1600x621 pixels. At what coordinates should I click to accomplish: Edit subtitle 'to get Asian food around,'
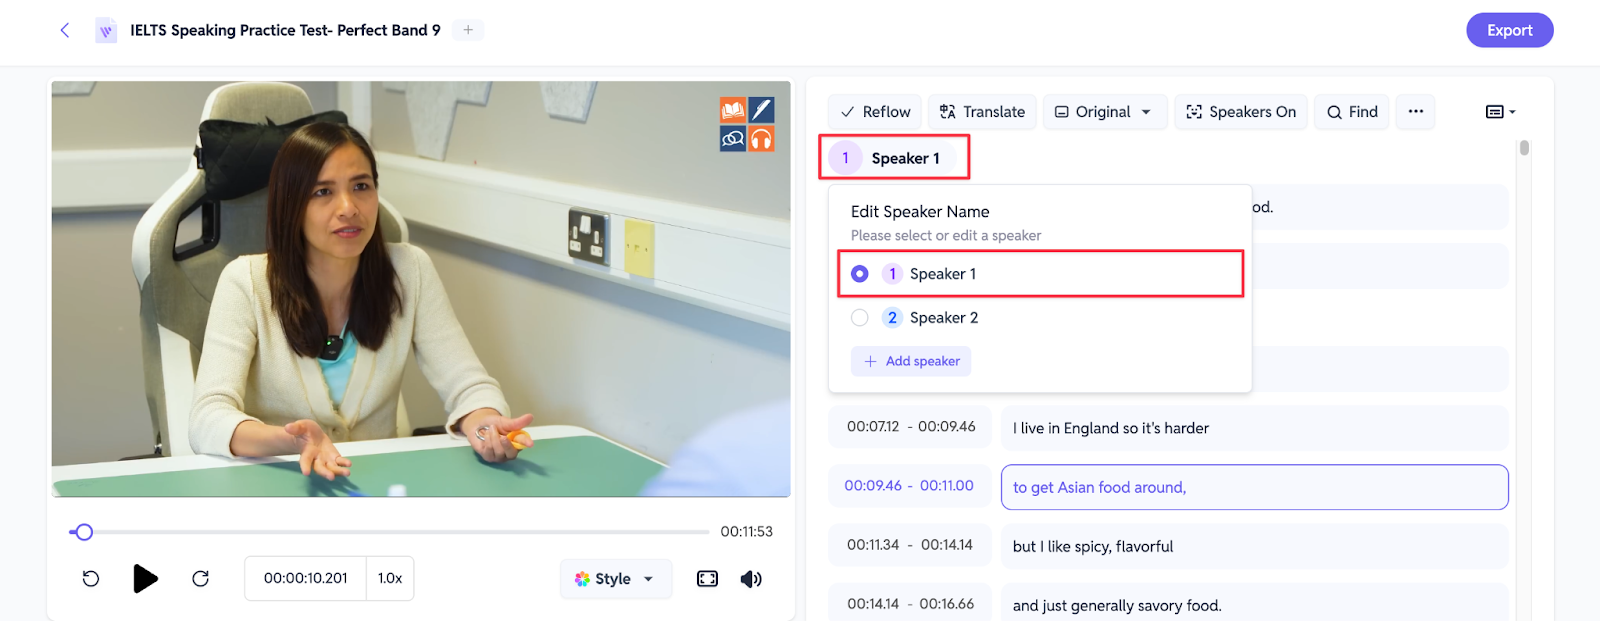(x=1254, y=487)
